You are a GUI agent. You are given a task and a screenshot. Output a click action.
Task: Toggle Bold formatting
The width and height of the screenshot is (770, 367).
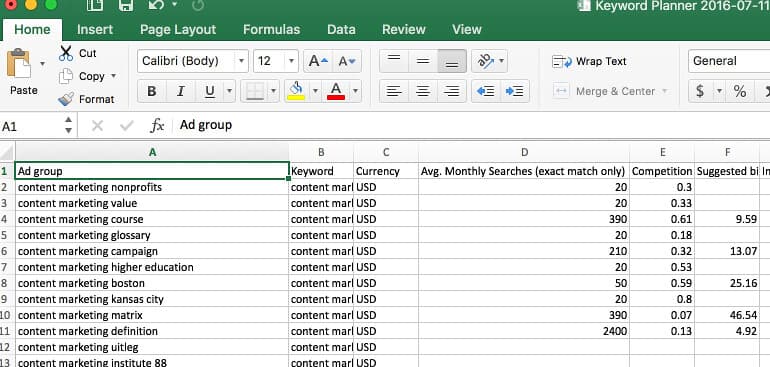[x=152, y=91]
